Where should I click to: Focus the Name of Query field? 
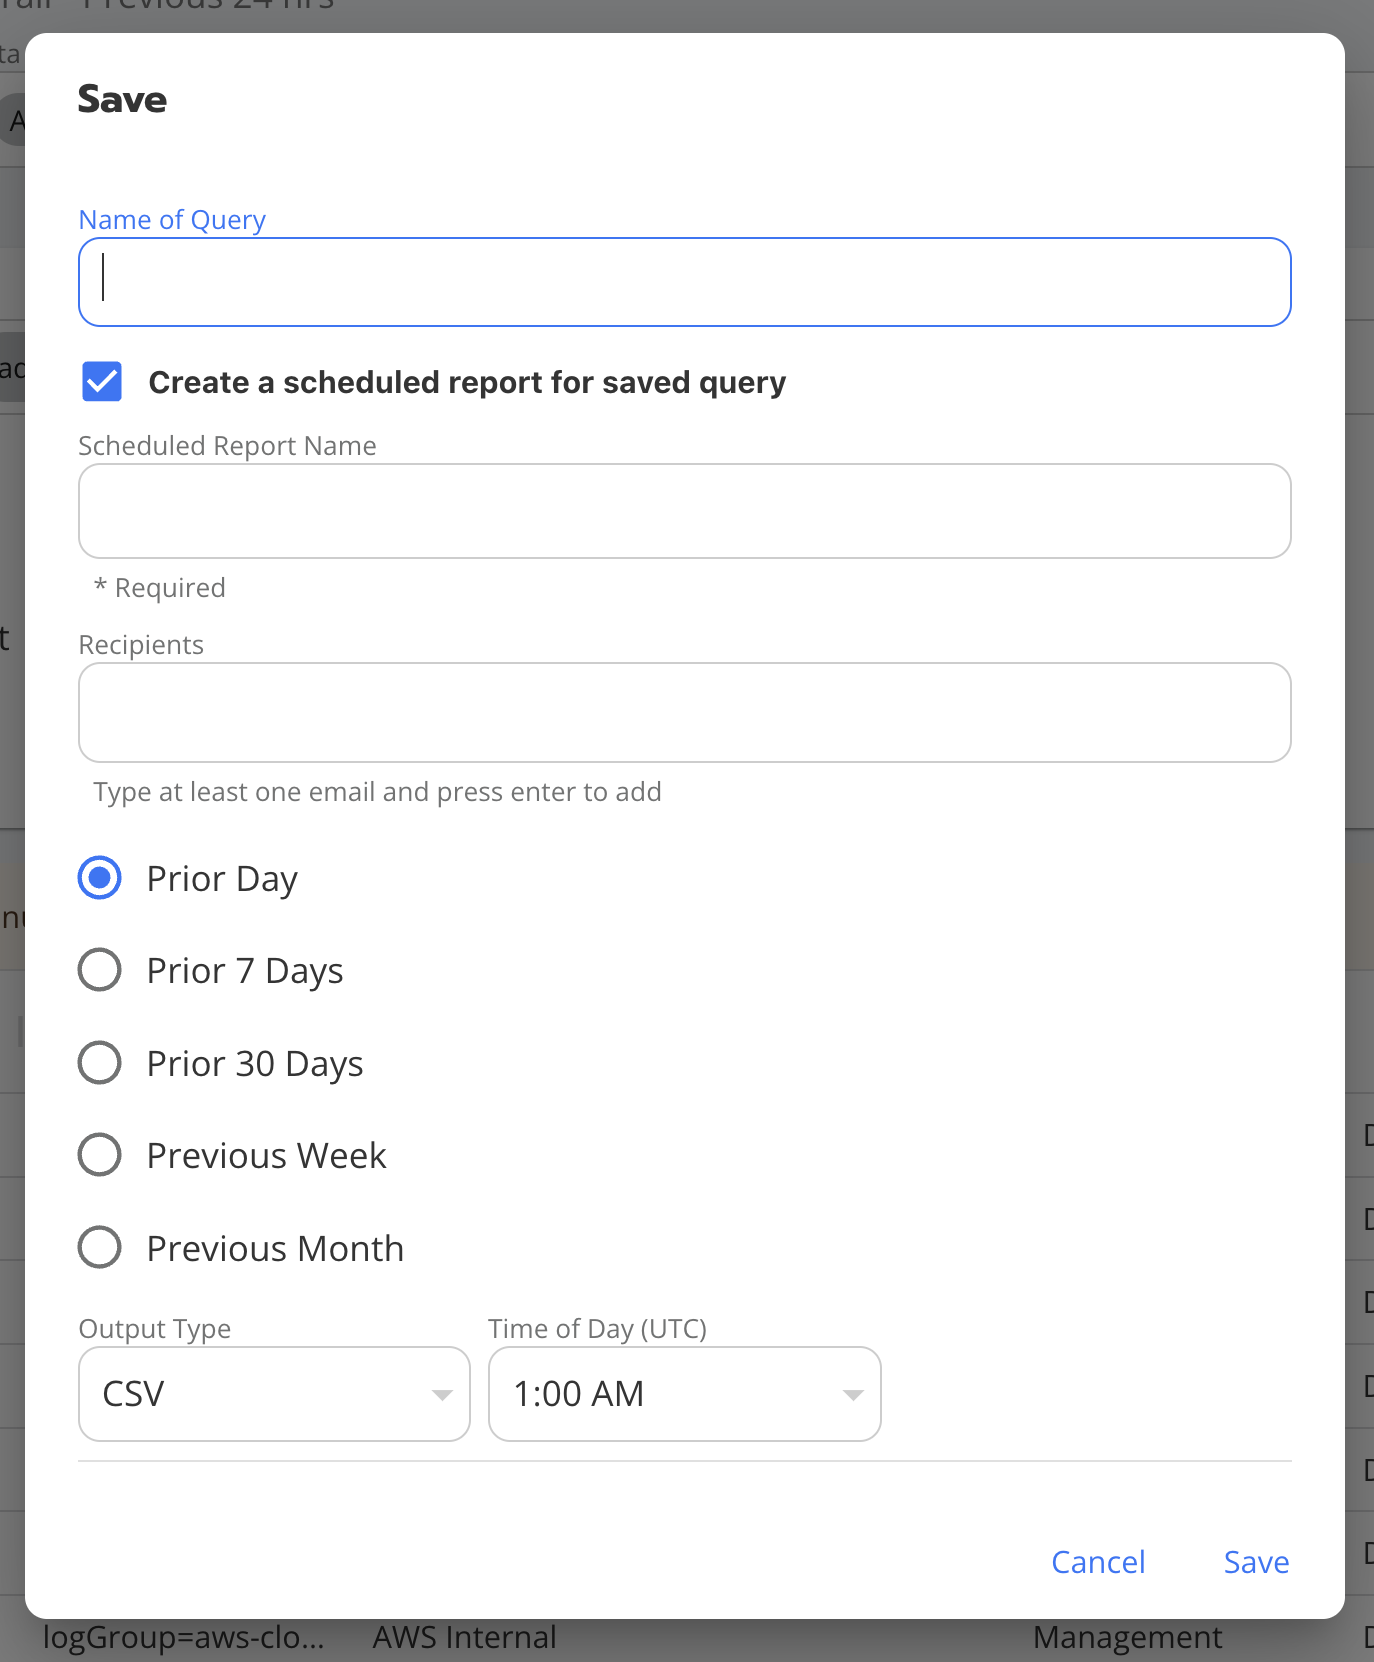tap(684, 282)
